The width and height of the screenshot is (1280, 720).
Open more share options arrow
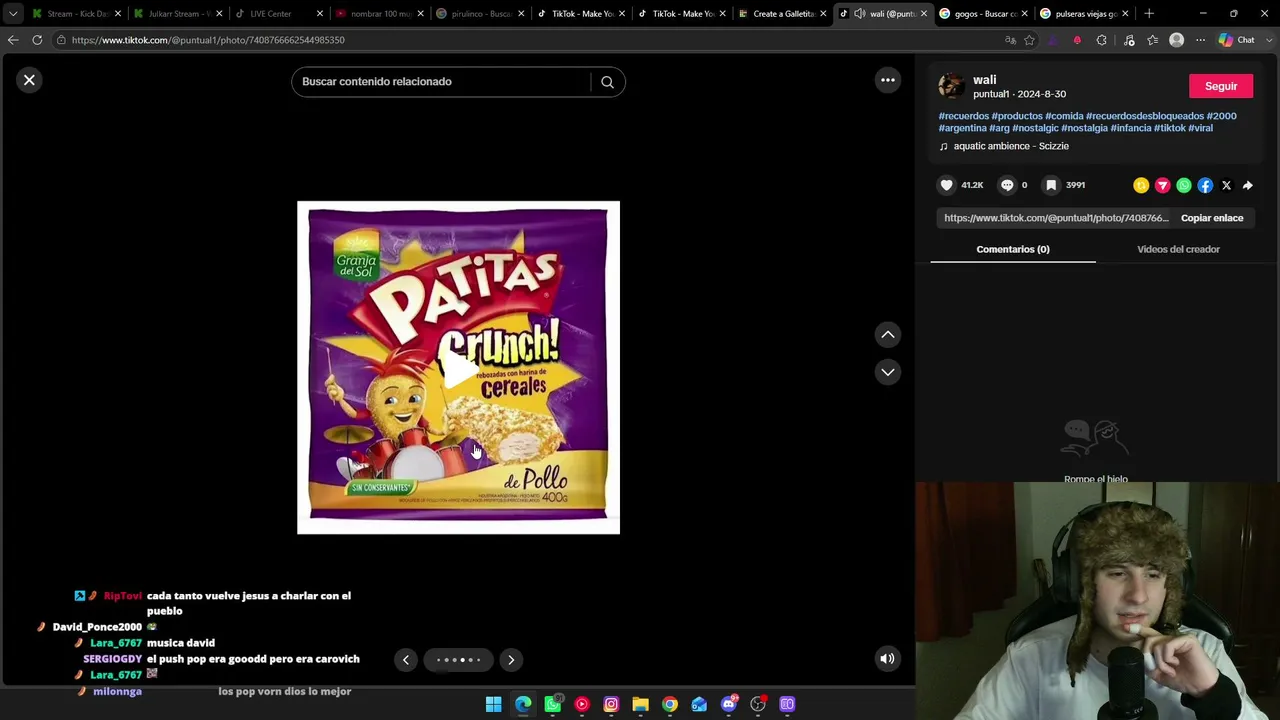click(x=1247, y=185)
